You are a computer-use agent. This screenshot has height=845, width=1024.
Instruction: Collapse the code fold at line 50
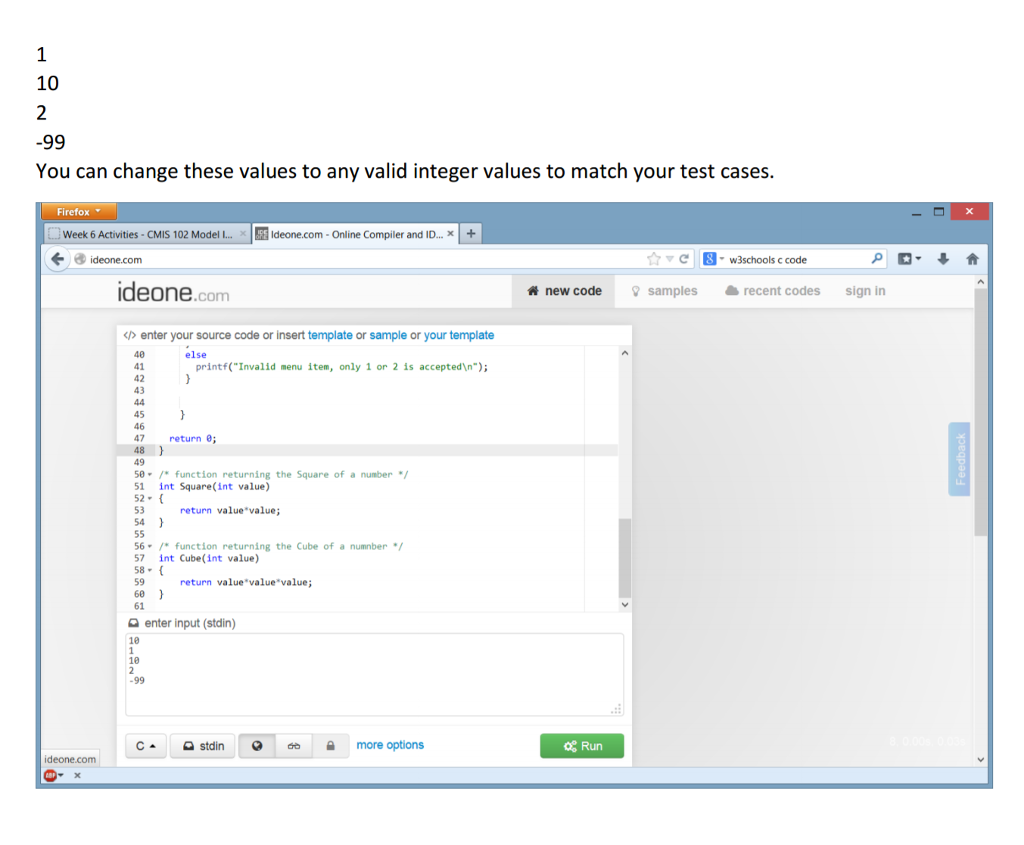tap(149, 475)
